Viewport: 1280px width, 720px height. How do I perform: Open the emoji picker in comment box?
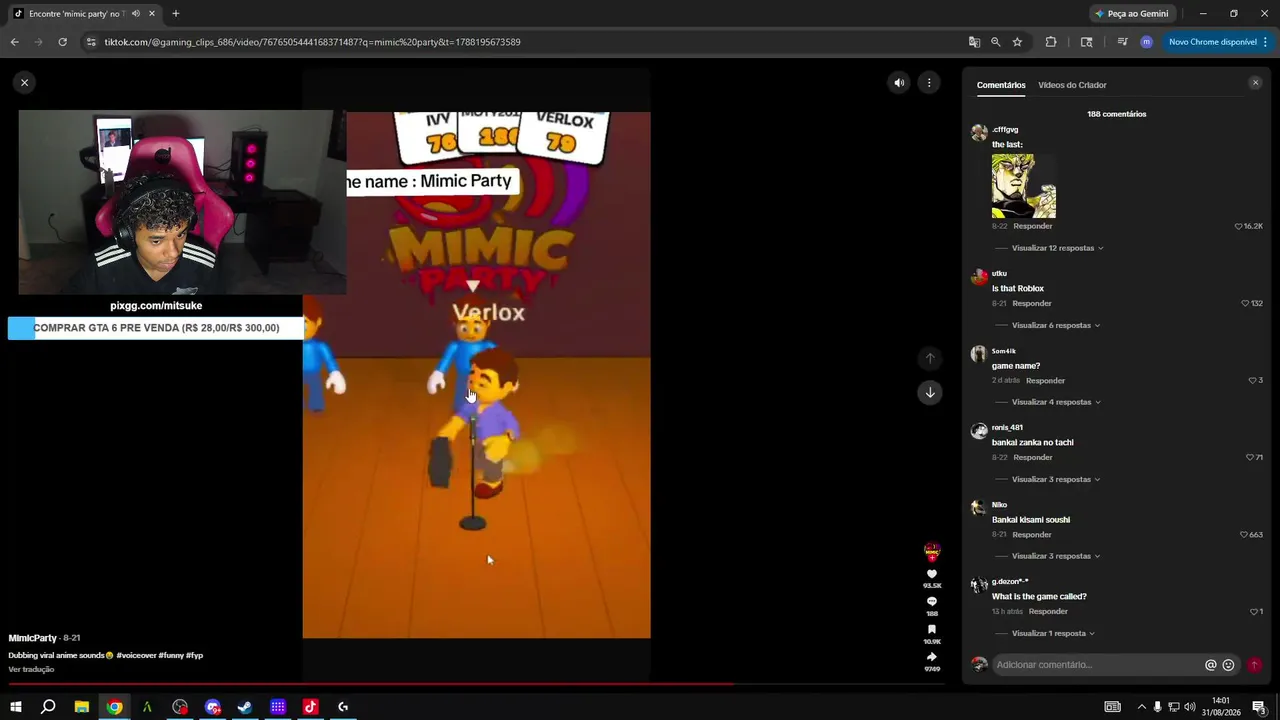[1229, 665]
